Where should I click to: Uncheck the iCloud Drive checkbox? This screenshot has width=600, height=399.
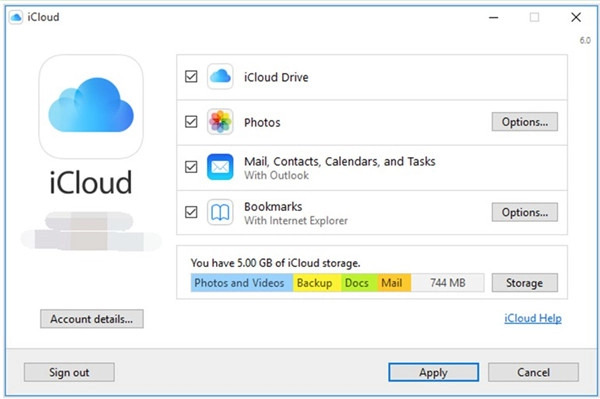(x=191, y=77)
